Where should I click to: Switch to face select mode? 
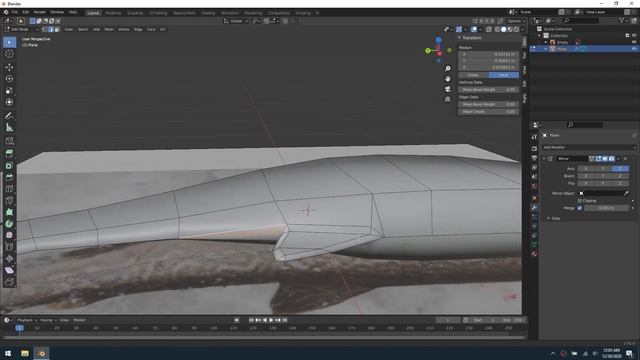(57, 29)
